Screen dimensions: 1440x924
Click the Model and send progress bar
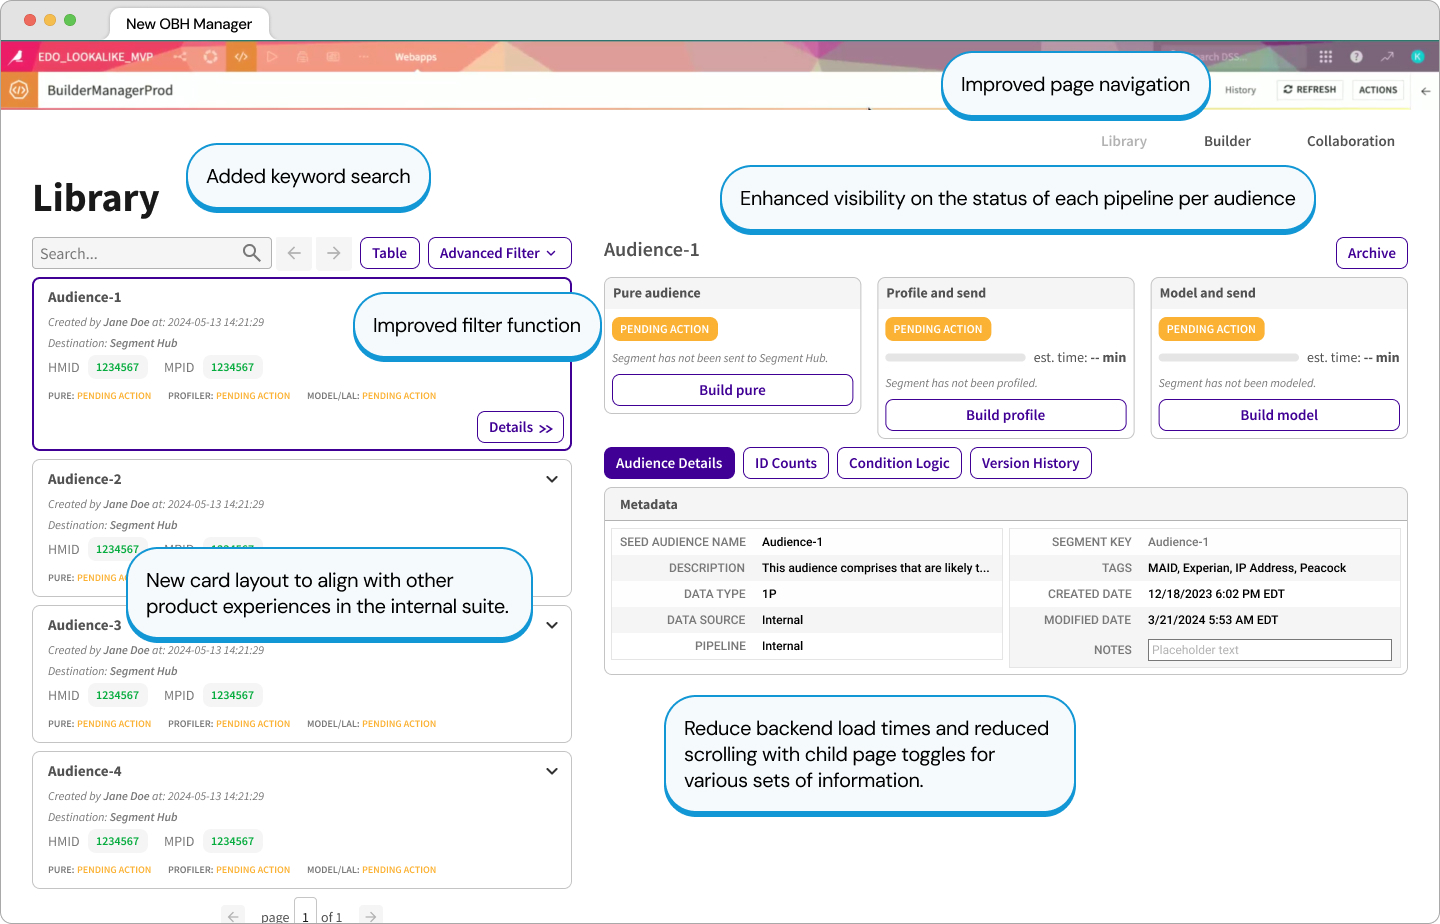pos(1228,357)
